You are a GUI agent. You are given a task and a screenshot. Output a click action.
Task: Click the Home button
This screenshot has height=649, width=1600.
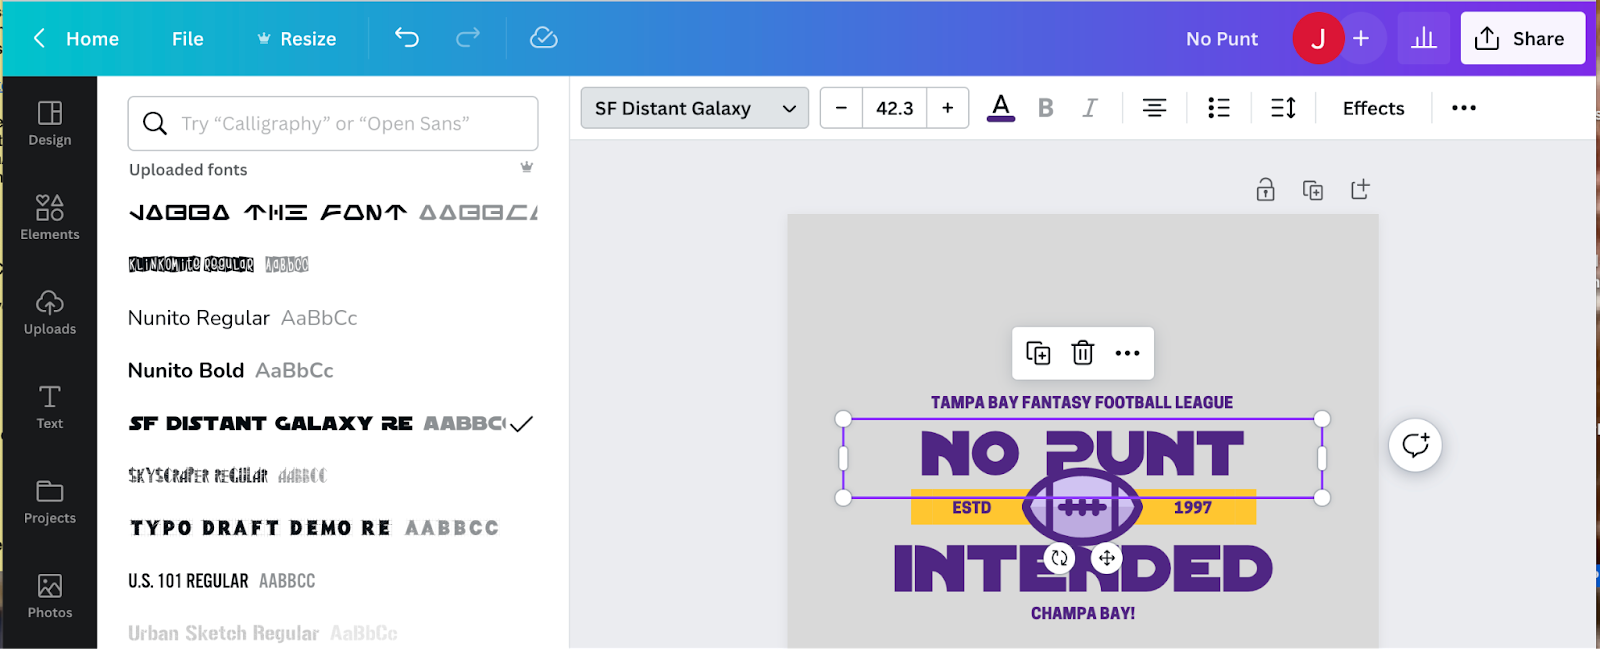click(x=92, y=39)
